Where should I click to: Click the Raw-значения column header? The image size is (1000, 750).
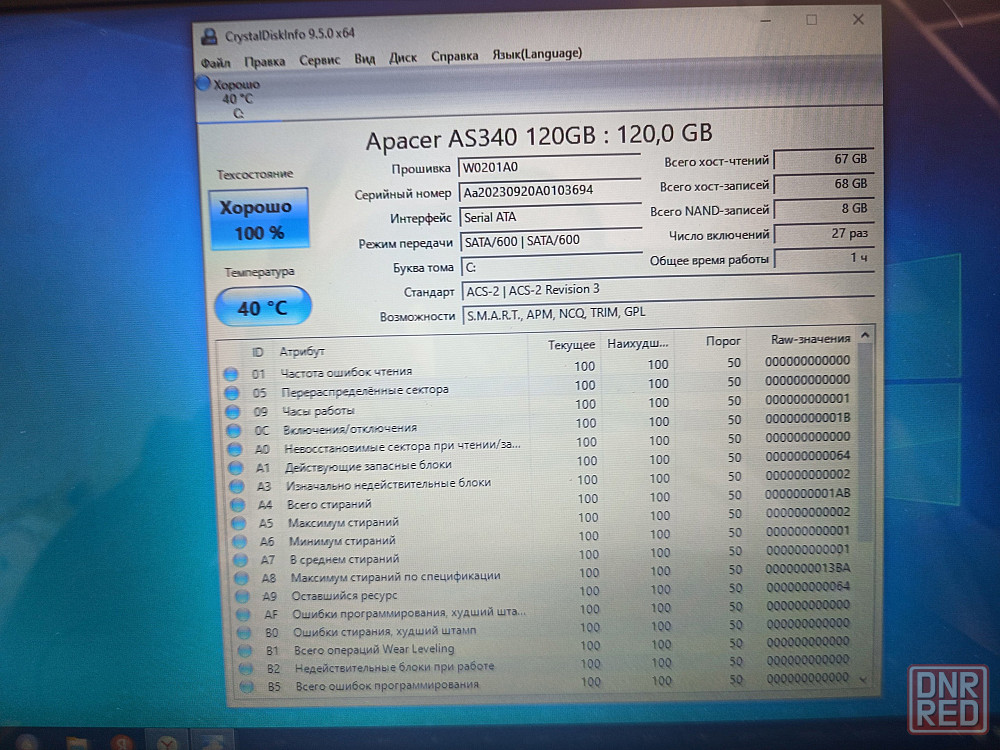[x=810, y=339]
